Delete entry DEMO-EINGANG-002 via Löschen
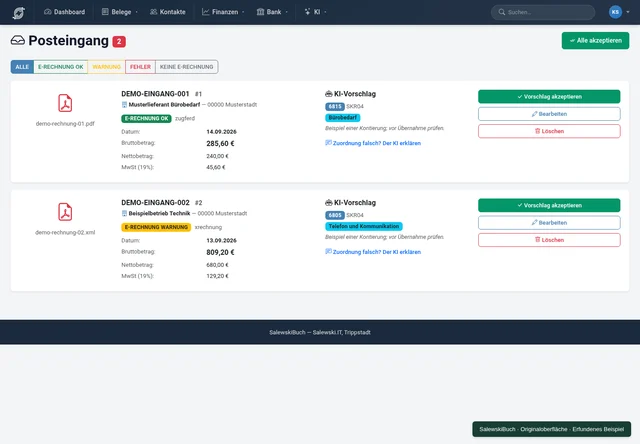This screenshot has width=640, height=444. click(549, 240)
